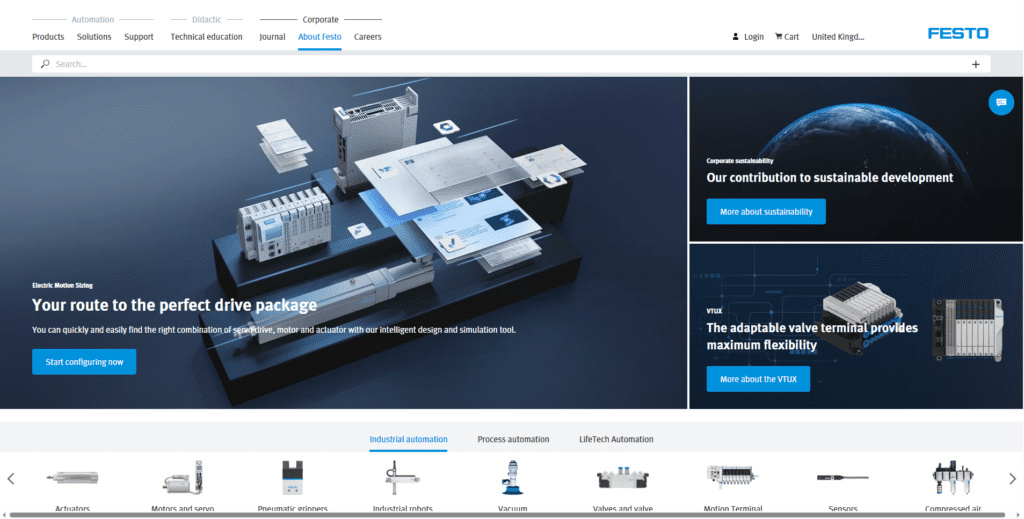Open the Careers menu item
This screenshot has width=1024, height=519.
[x=368, y=37]
